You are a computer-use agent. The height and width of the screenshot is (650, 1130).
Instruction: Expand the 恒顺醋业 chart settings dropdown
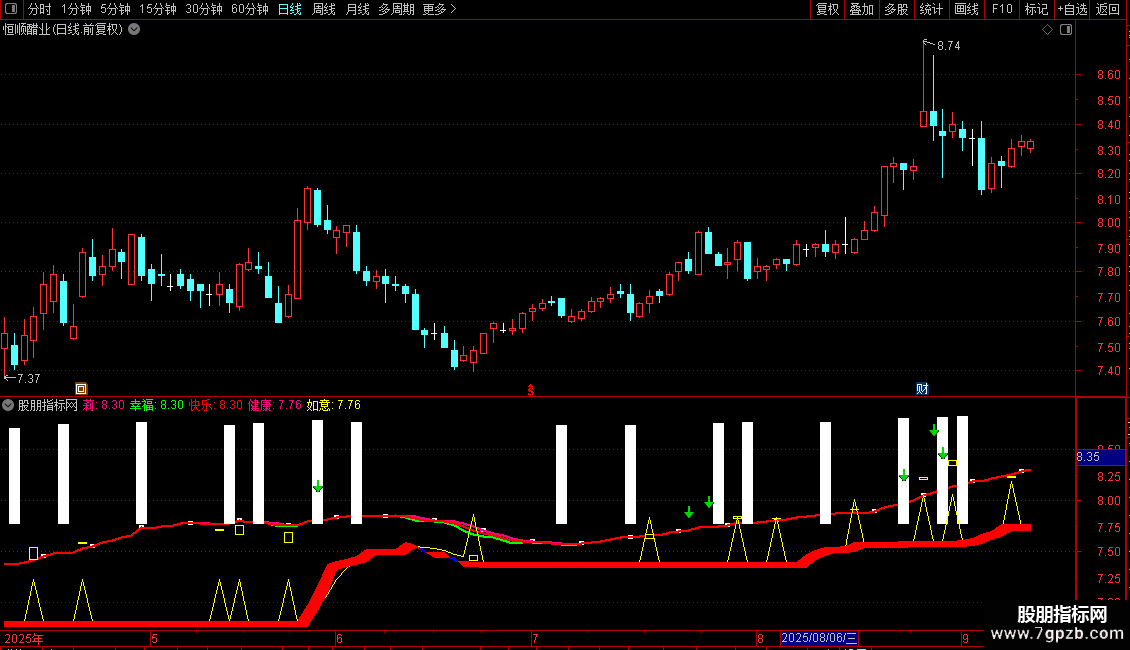point(134,30)
